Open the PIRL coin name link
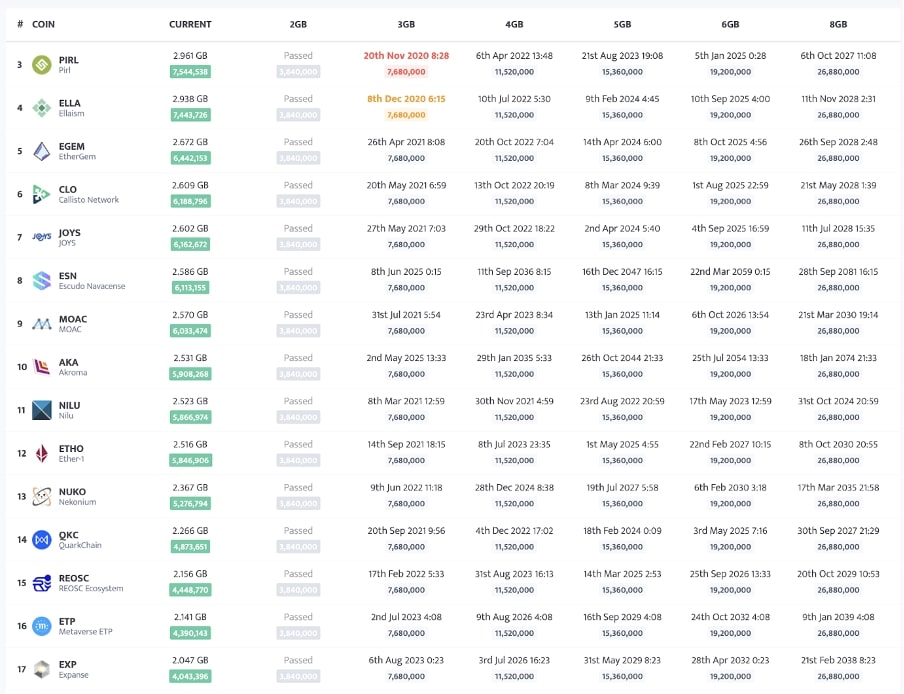The image size is (904, 694). [x=69, y=60]
